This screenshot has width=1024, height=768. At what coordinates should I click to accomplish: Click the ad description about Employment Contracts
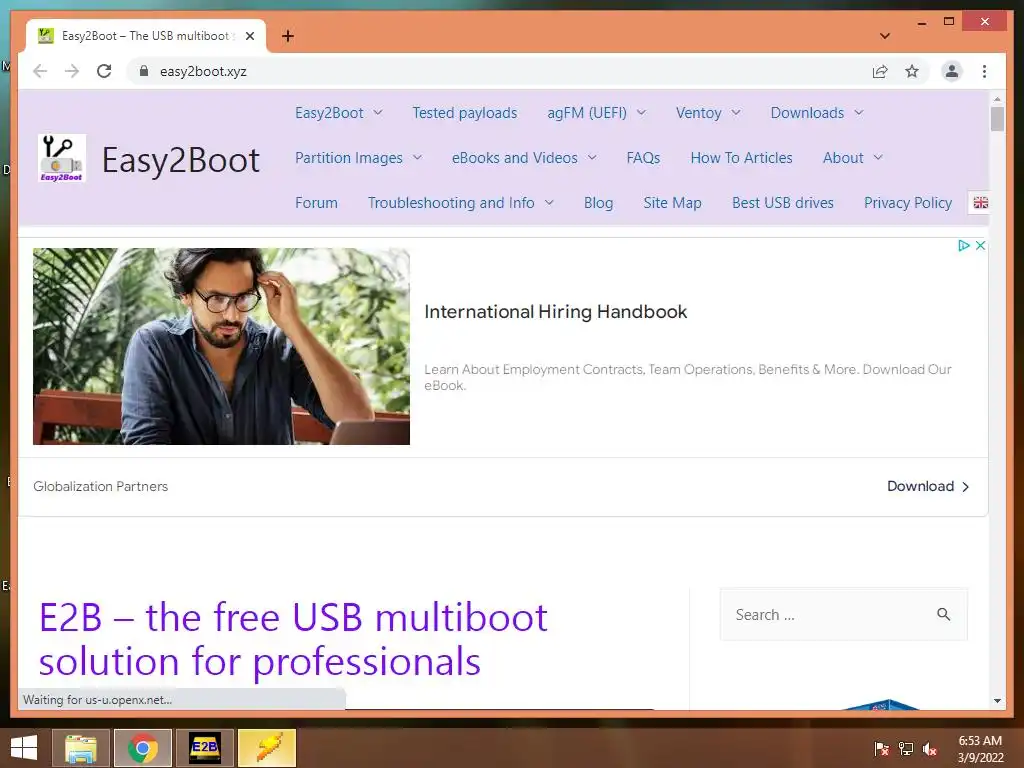(688, 377)
